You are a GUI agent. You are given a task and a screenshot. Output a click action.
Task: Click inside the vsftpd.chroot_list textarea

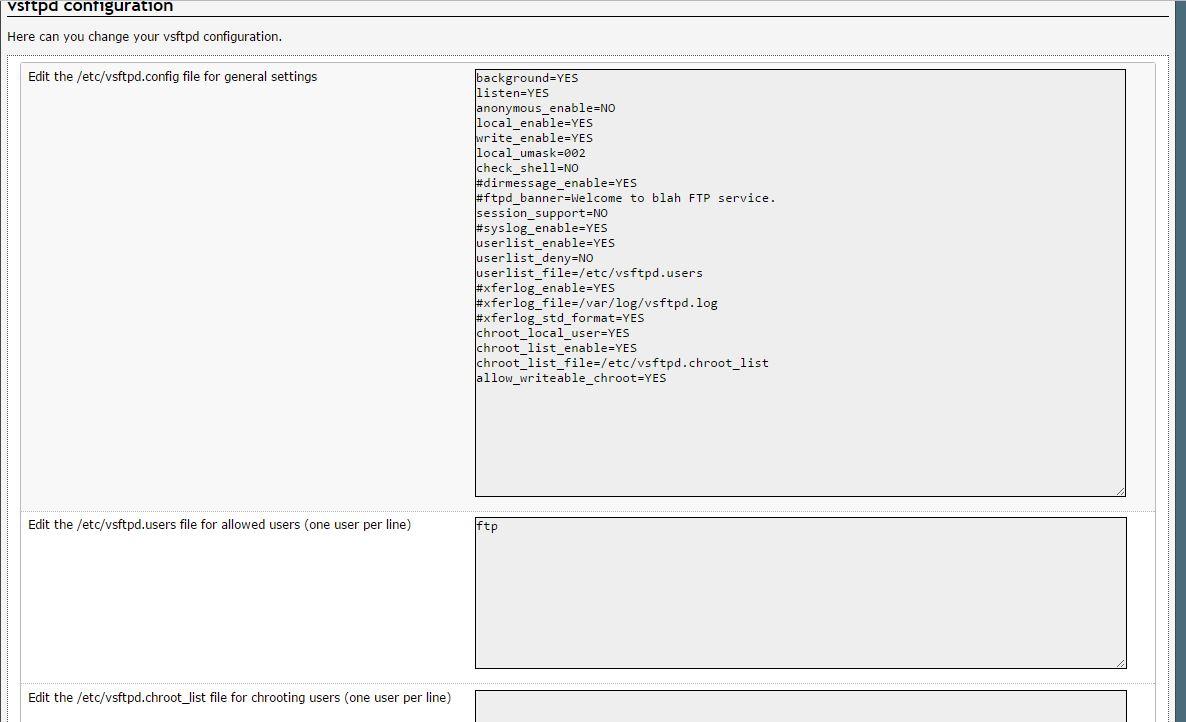(800, 706)
